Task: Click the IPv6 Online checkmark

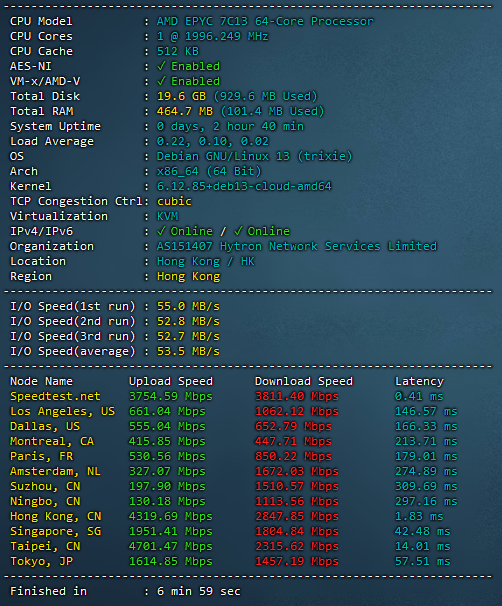Action: [x=238, y=231]
